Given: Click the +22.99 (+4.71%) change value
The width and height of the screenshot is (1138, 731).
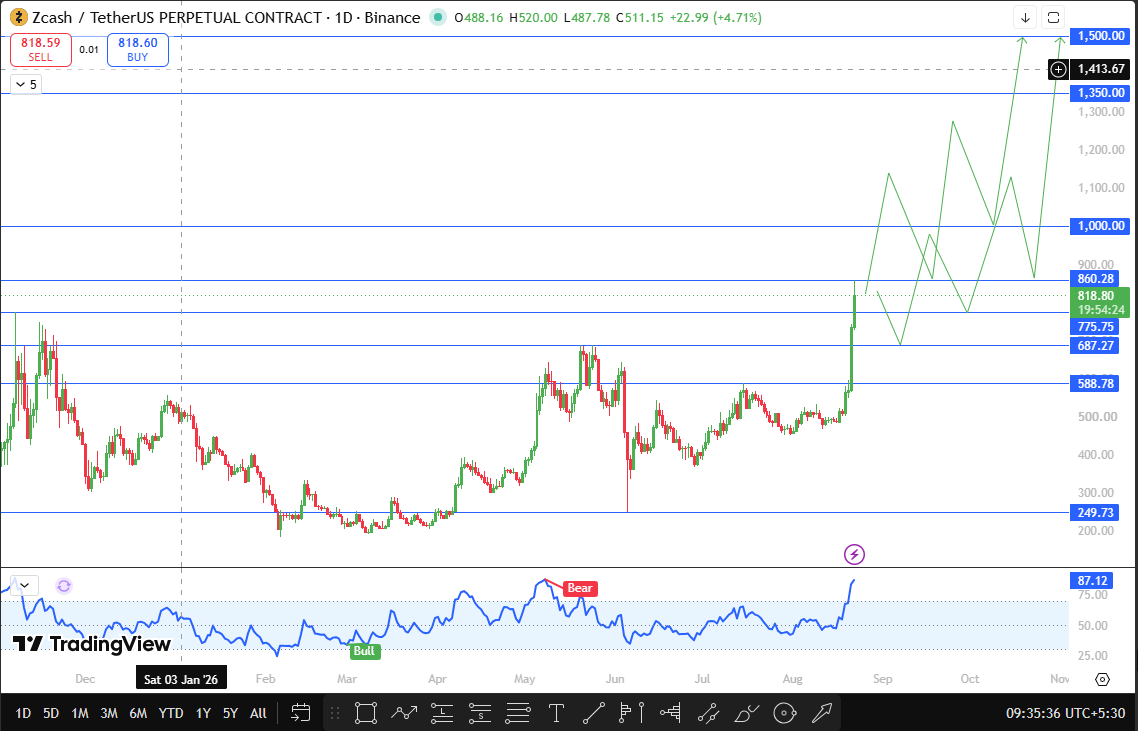Looking at the screenshot, I should pyautogui.click(x=716, y=17).
